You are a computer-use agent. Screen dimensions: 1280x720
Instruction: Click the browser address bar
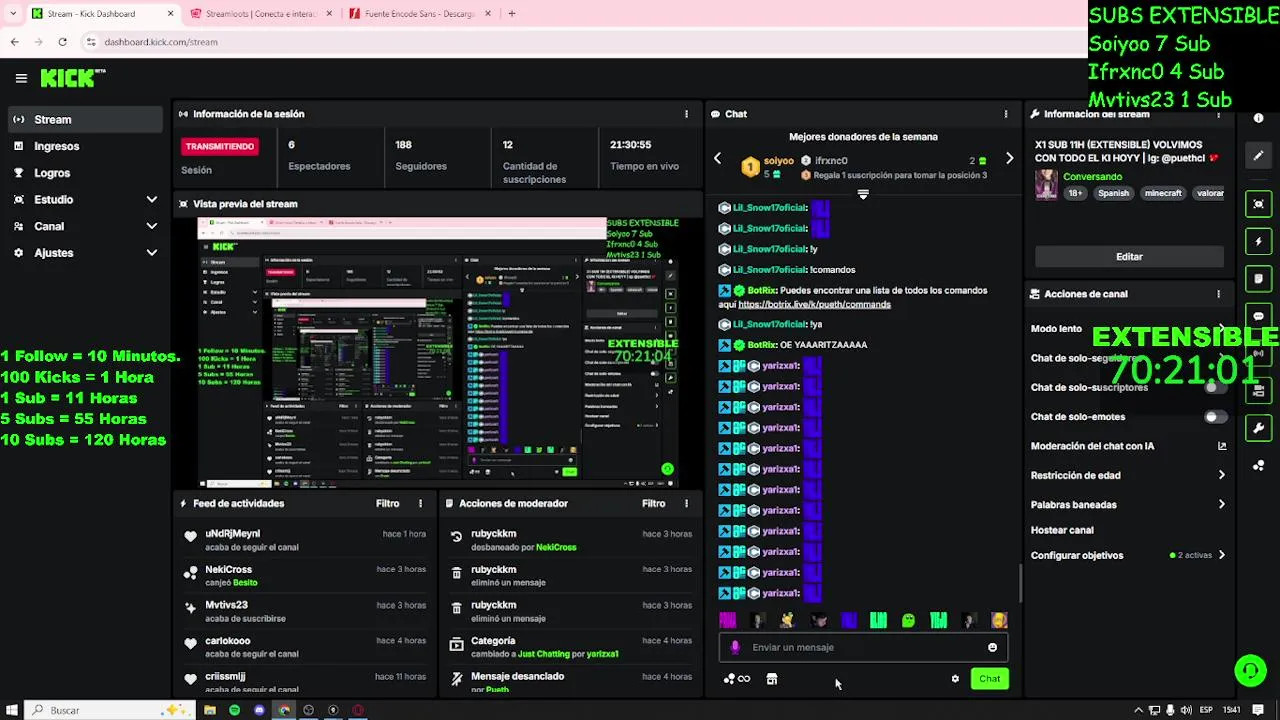point(580,42)
